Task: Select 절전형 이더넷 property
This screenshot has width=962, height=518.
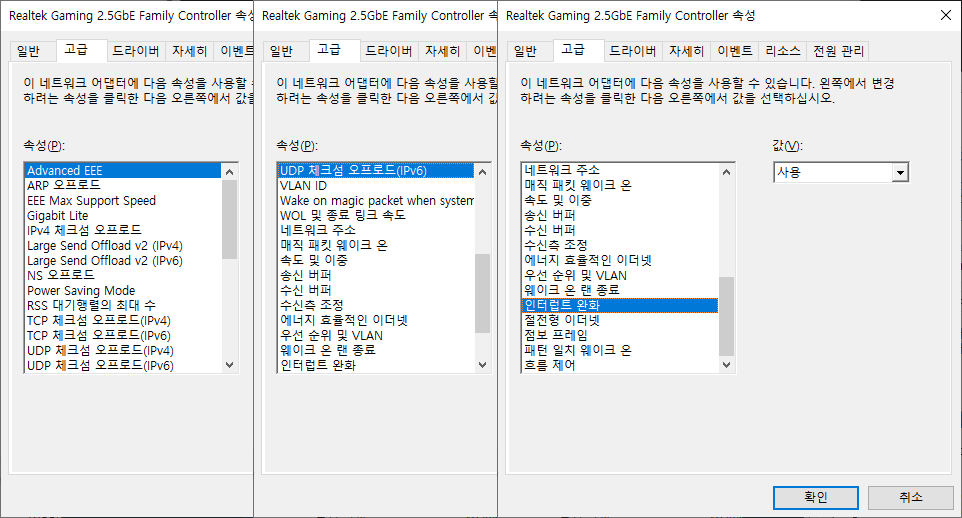Action: pyautogui.click(x=620, y=320)
